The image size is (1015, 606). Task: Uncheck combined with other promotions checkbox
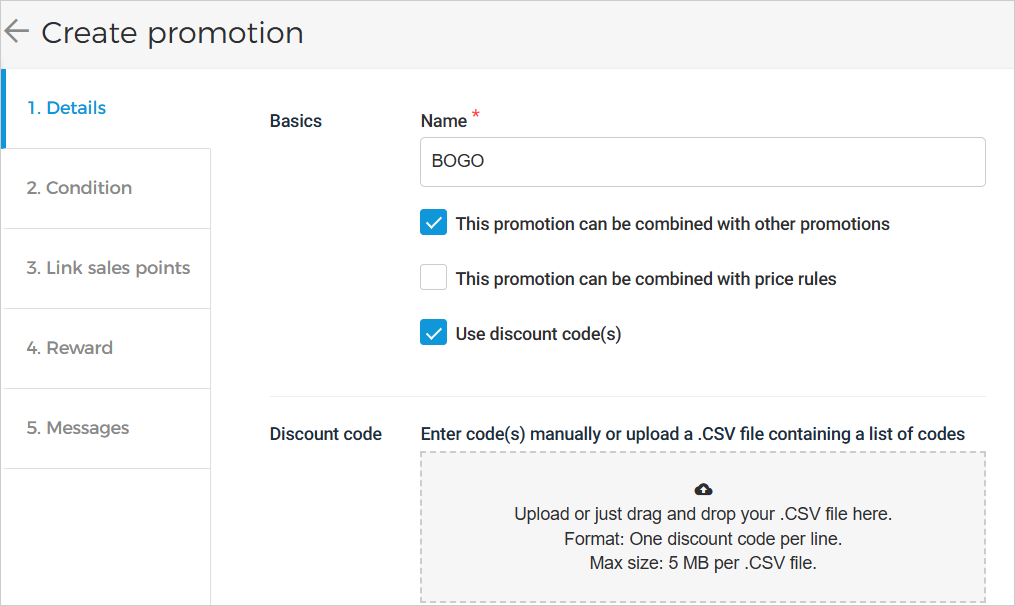pos(433,223)
